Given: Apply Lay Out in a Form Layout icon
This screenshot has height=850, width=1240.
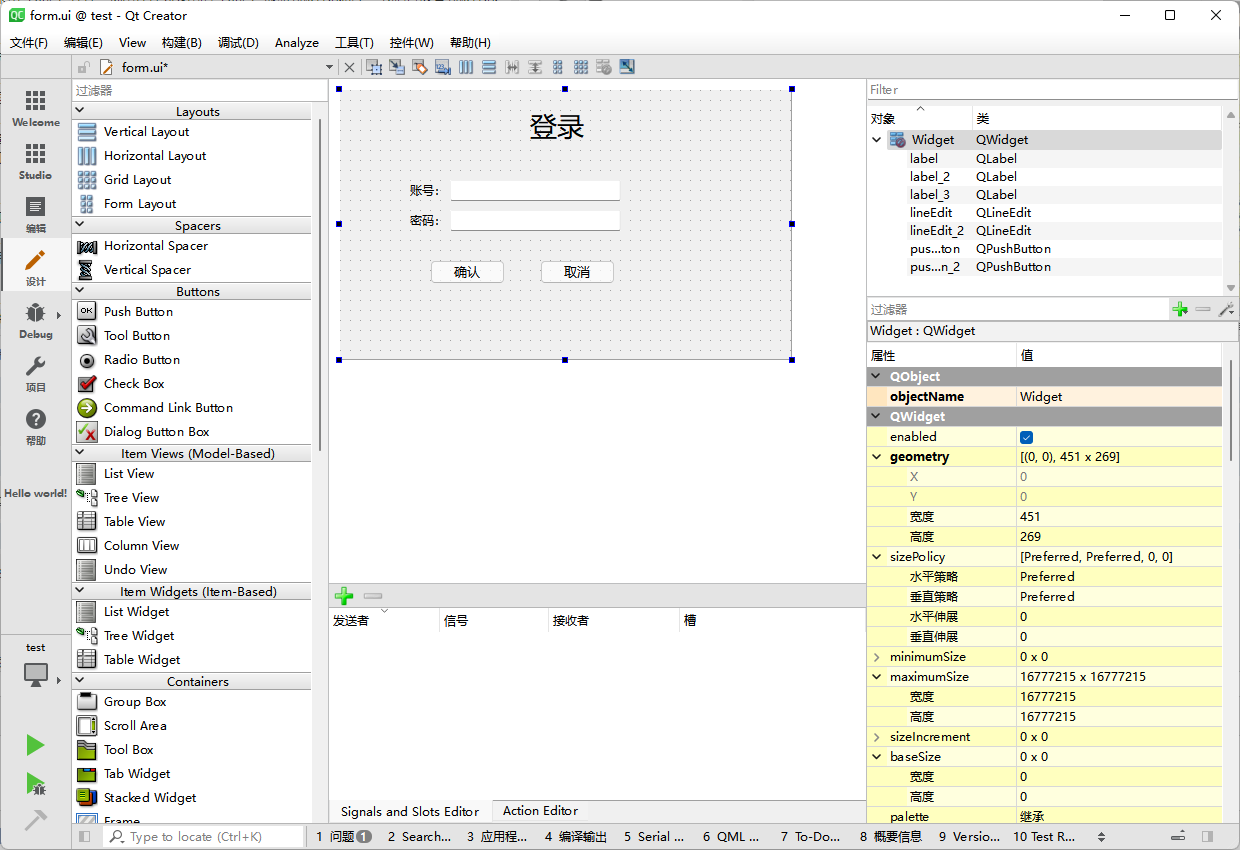Looking at the screenshot, I should click(558, 67).
